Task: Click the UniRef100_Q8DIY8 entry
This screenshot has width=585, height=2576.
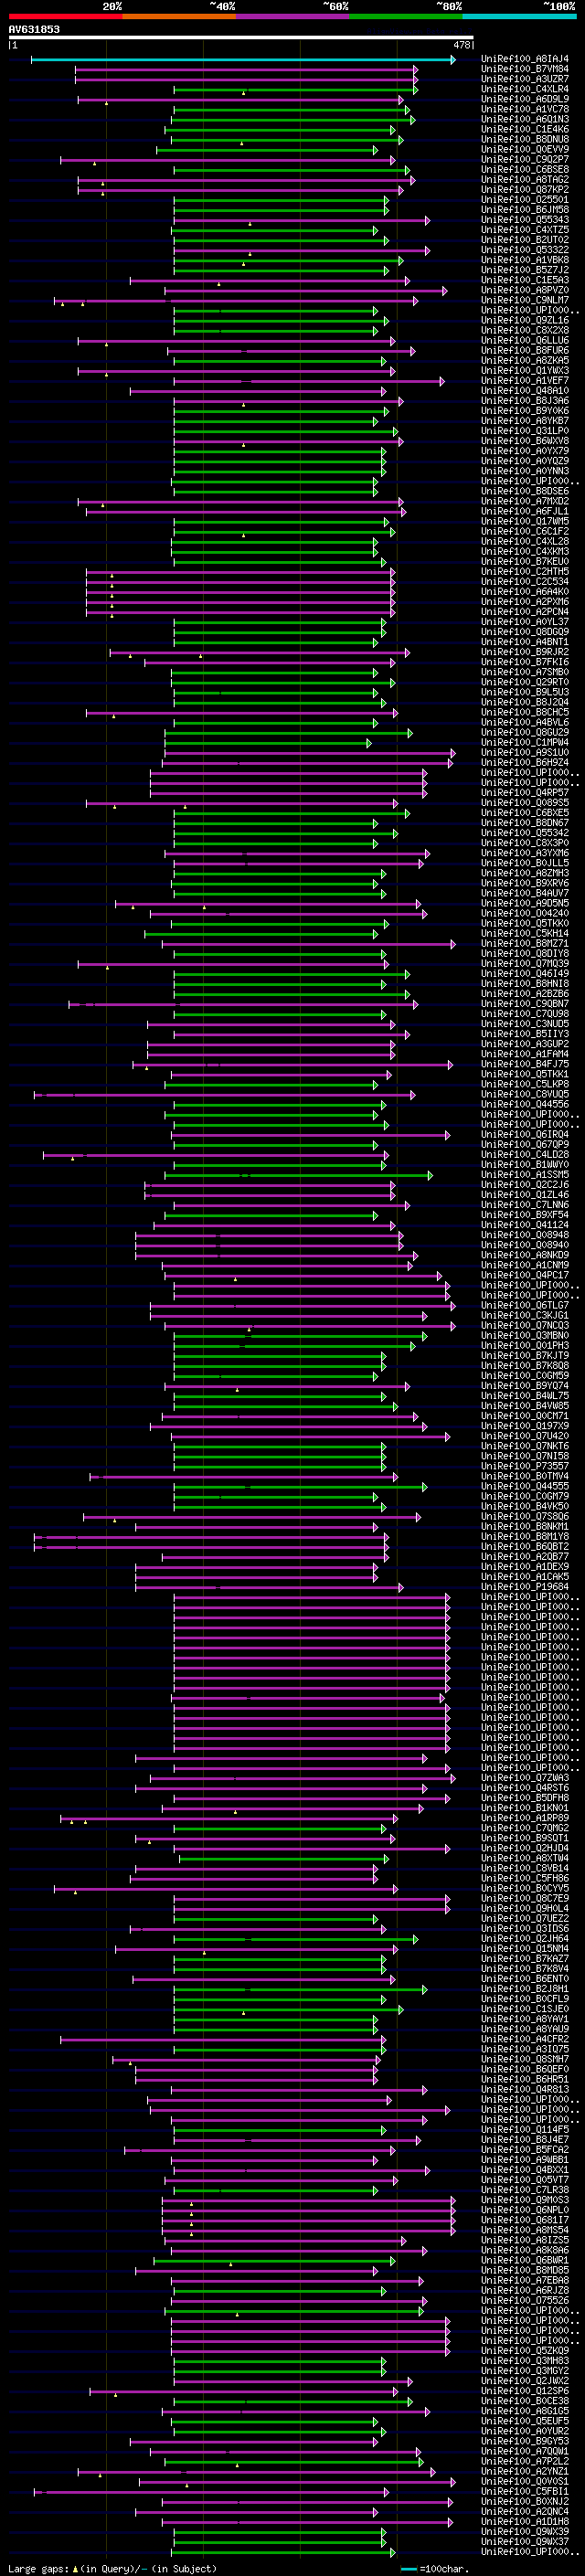Action: (525, 953)
